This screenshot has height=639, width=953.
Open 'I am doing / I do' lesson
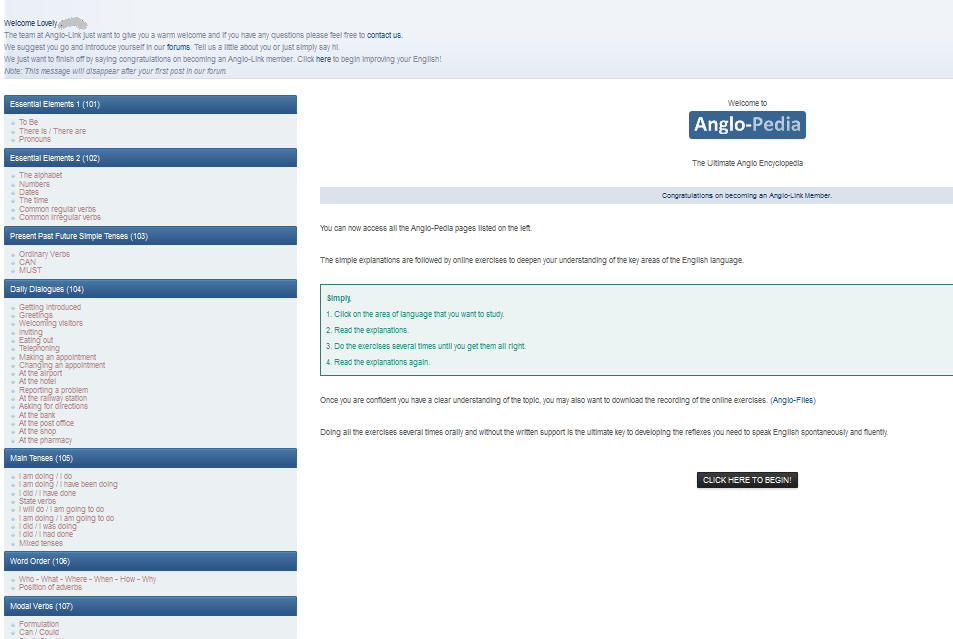point(45,477)
